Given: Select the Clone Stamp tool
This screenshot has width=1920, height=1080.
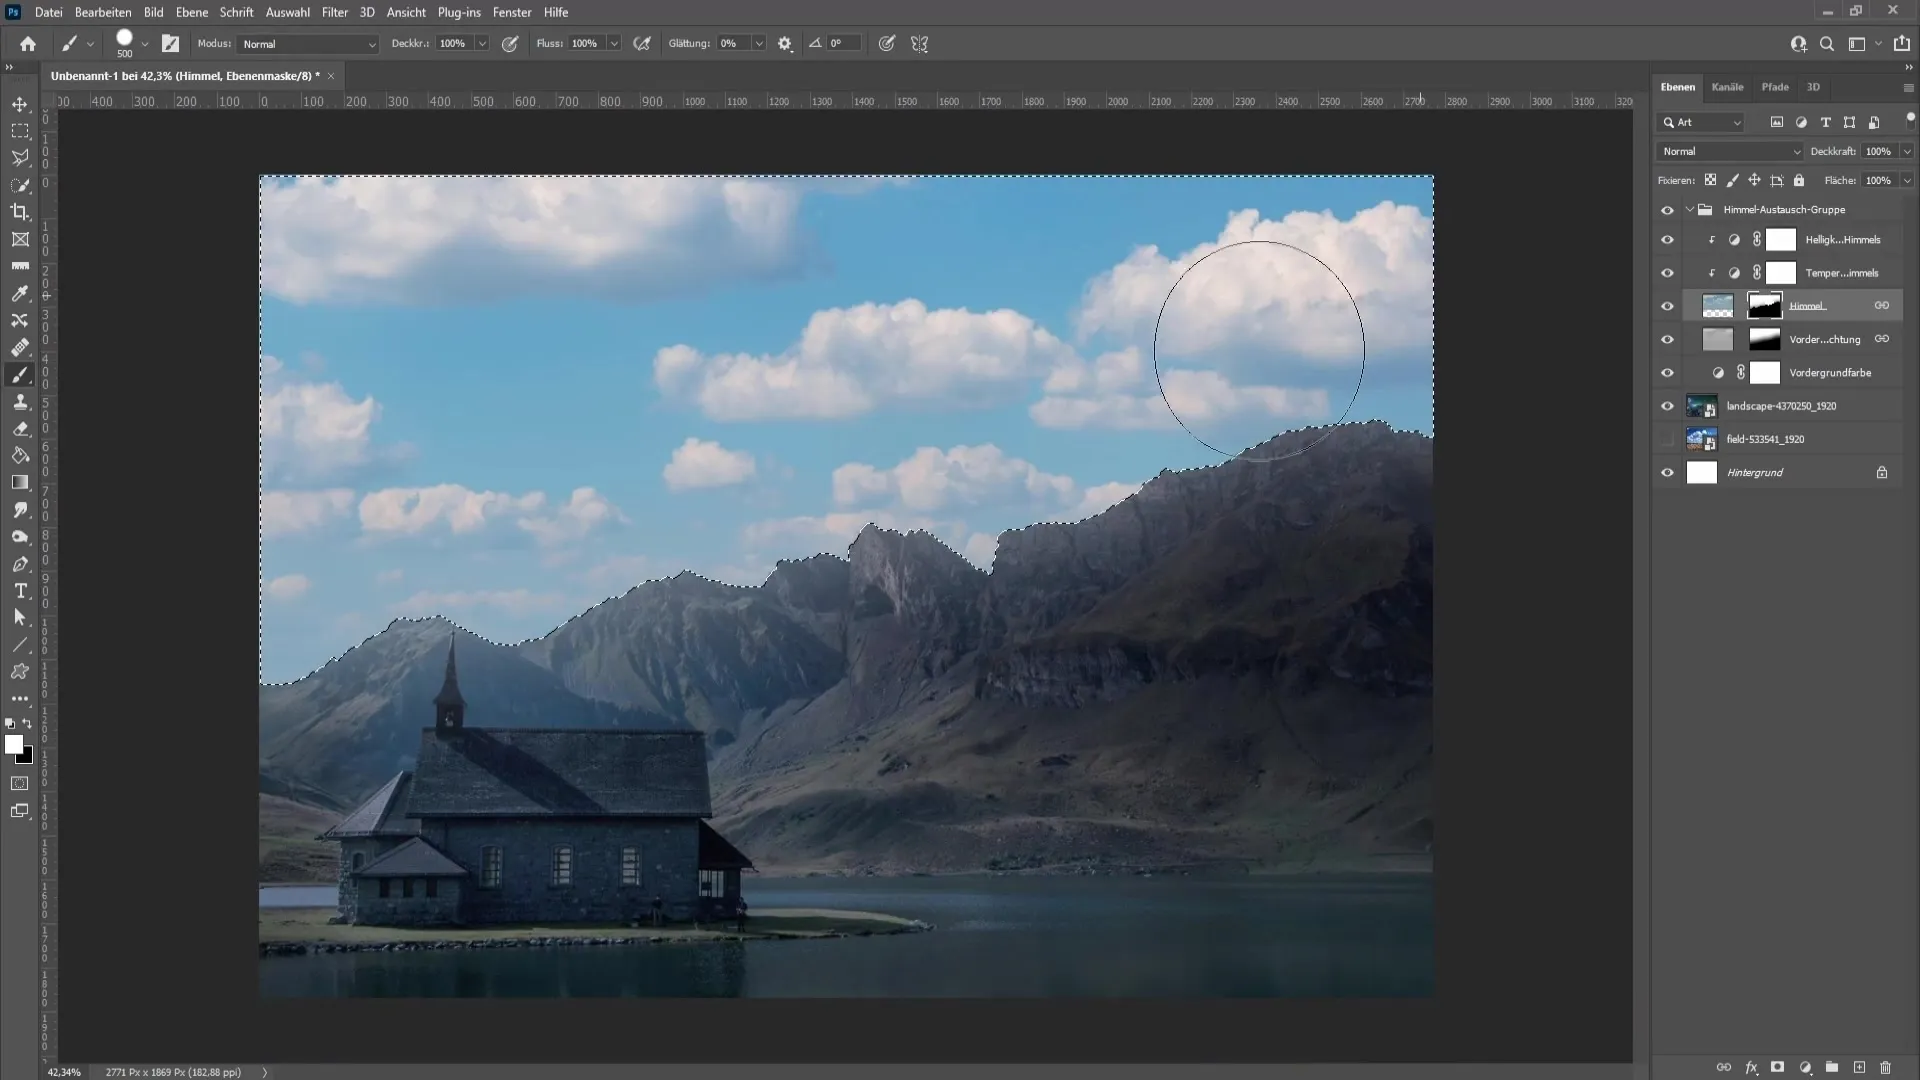Looking at the screenshot, I should pyautogui.click(x=20, y=402).
